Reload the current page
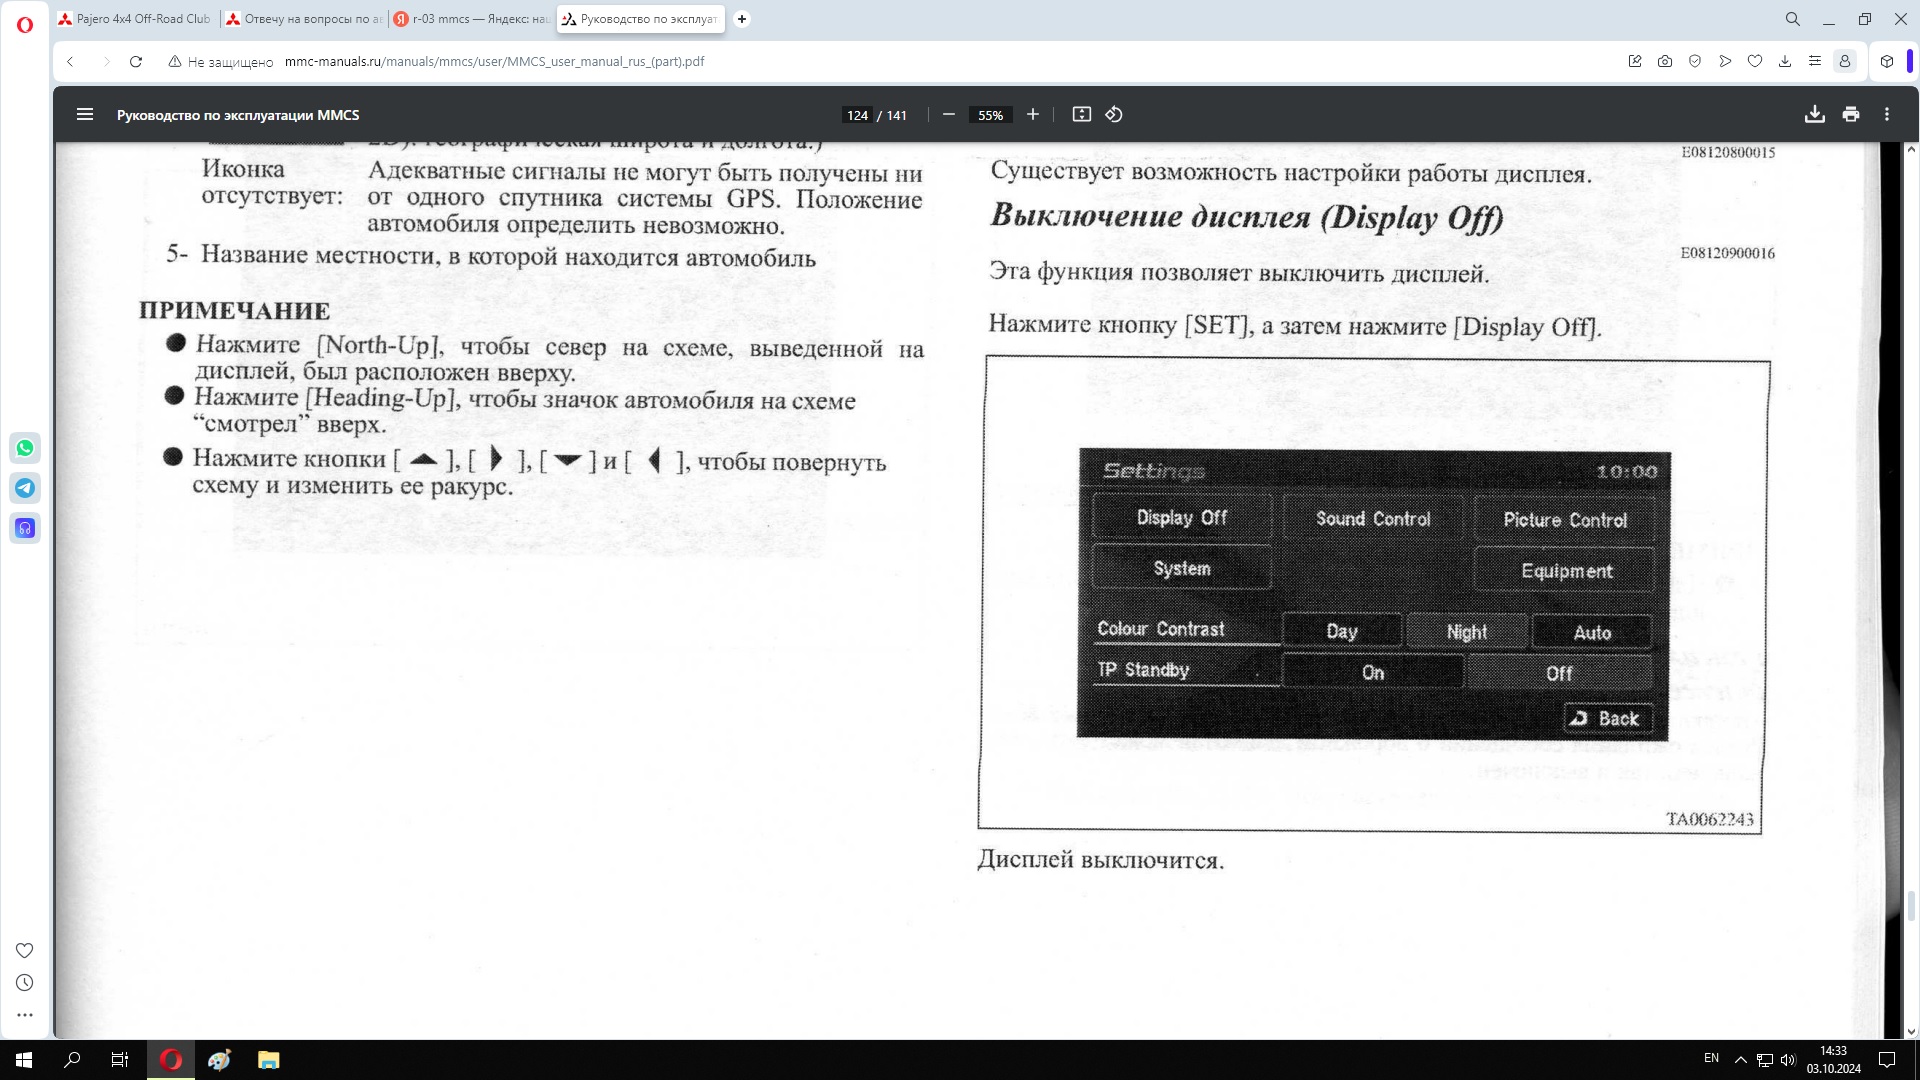 tap(136, 61)
